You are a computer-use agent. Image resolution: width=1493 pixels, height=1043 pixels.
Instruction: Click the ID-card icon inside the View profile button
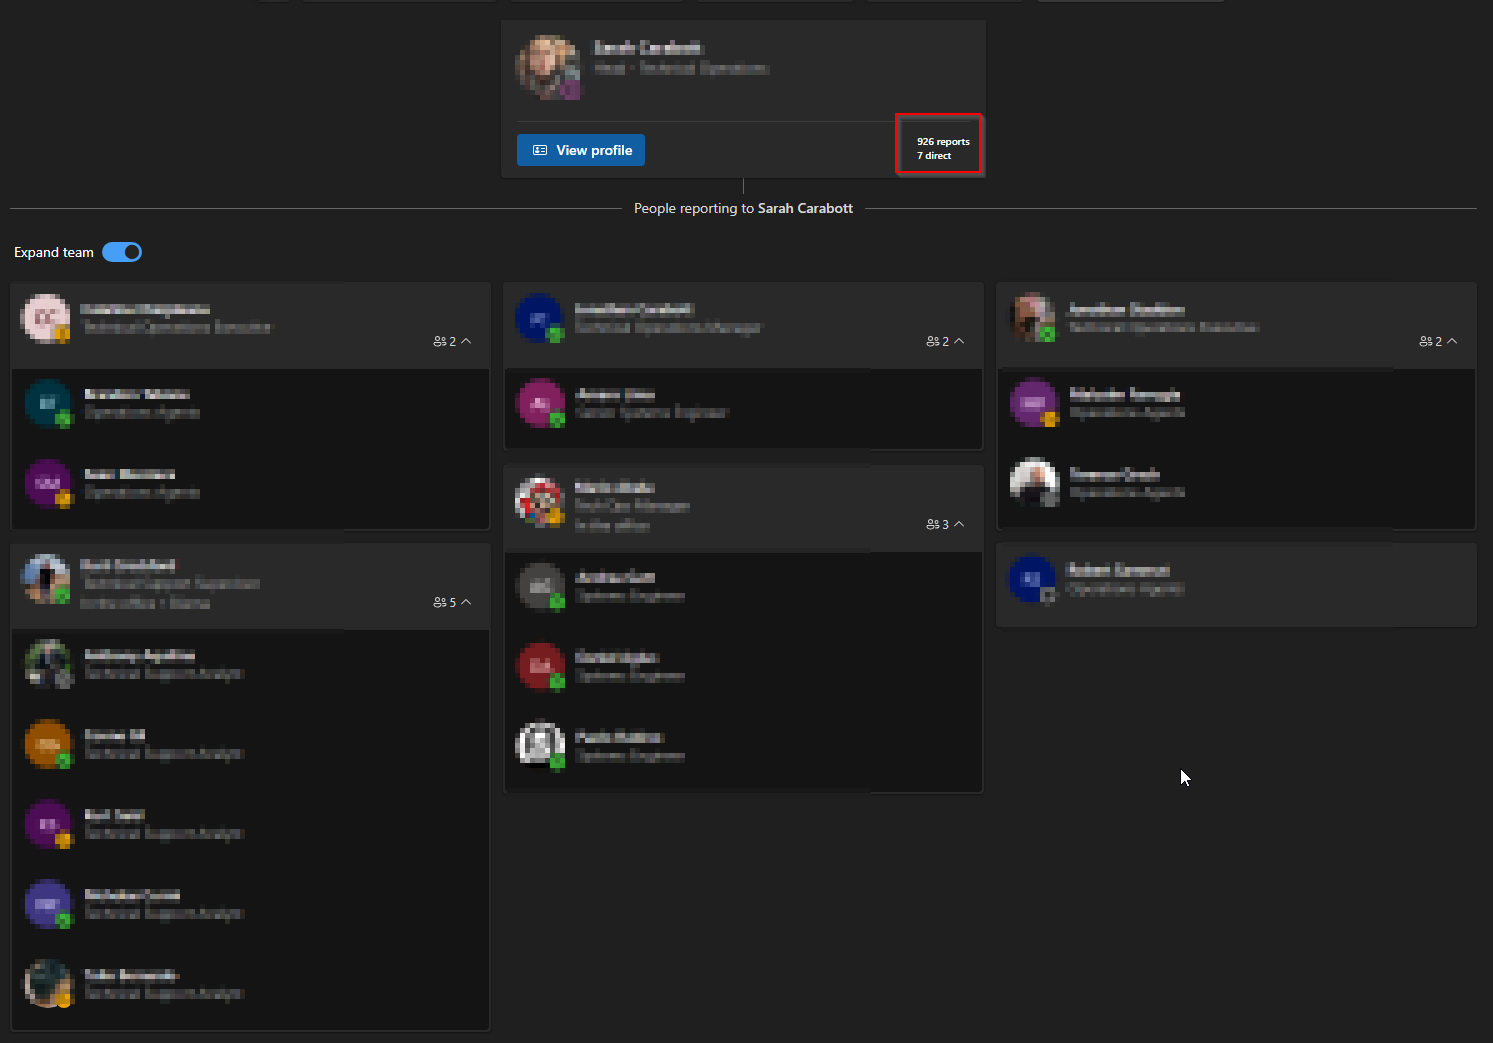pos(539,150)
